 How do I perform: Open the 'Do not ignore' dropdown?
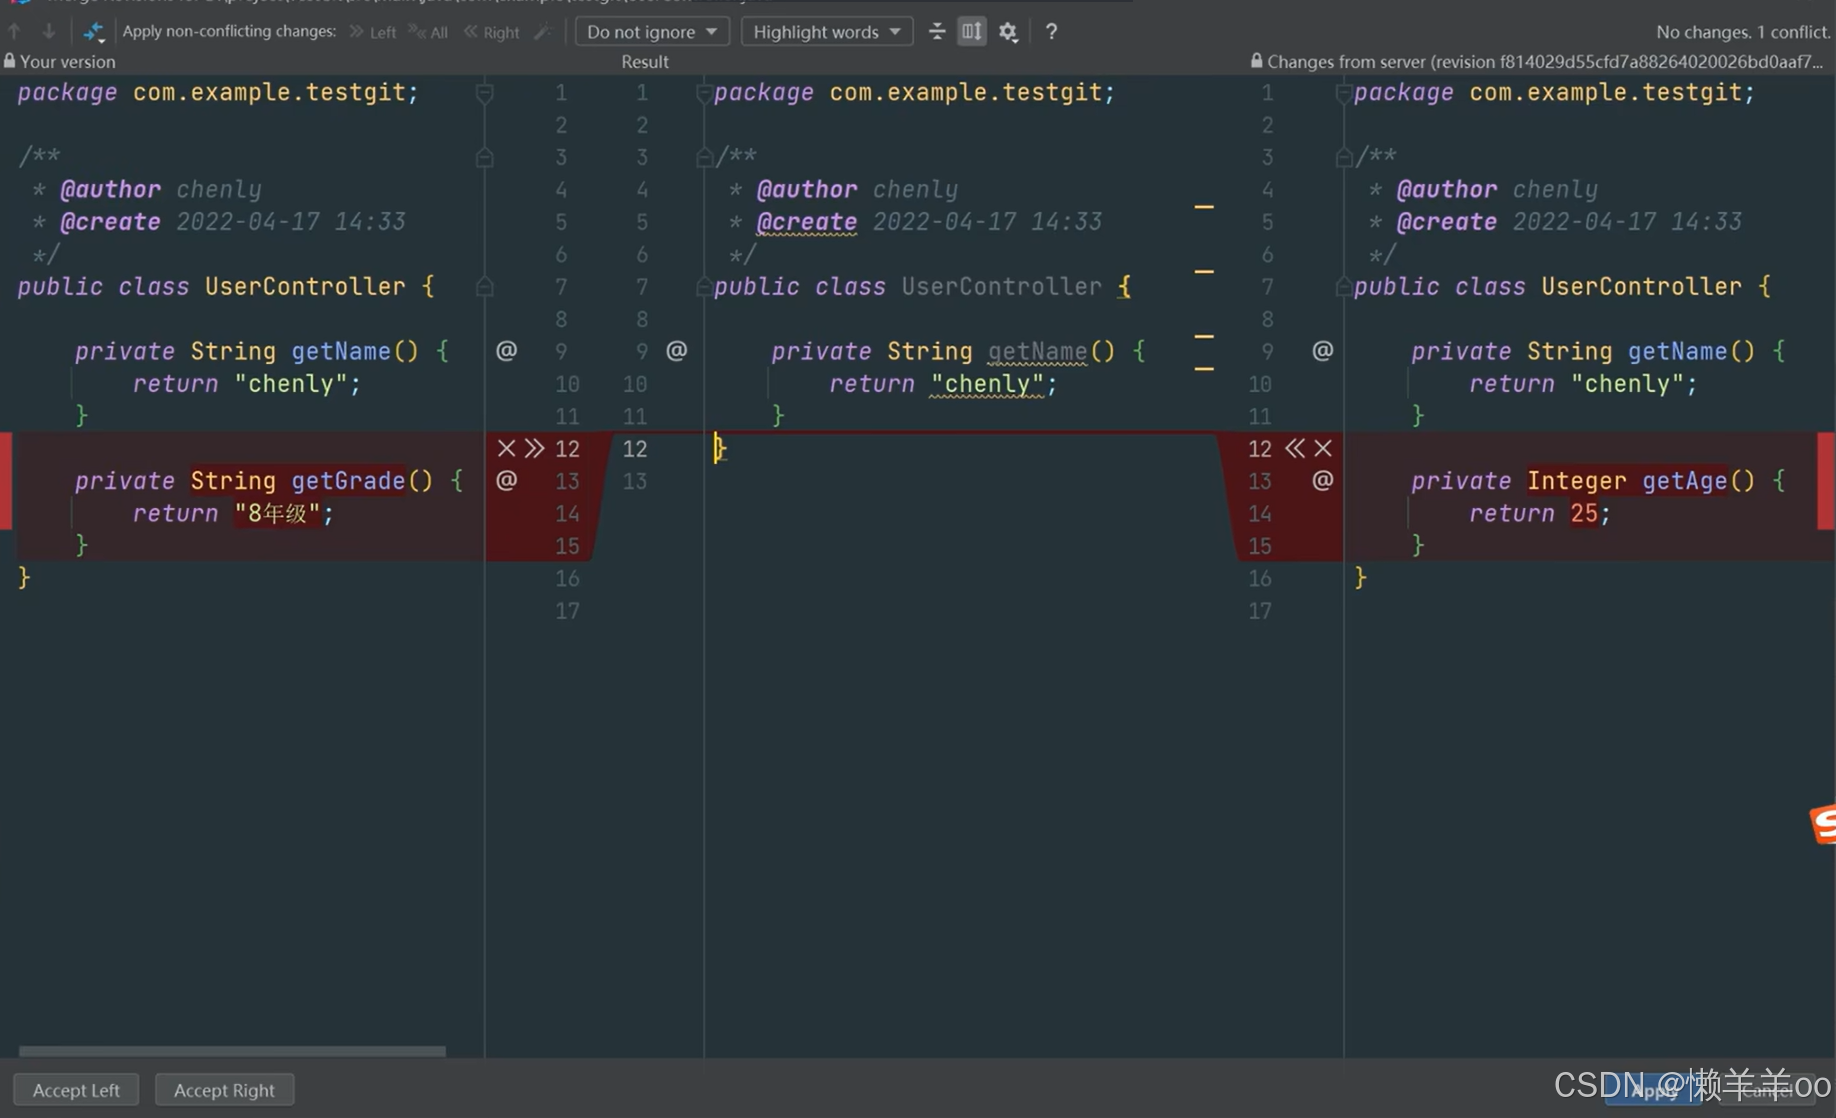652,32
